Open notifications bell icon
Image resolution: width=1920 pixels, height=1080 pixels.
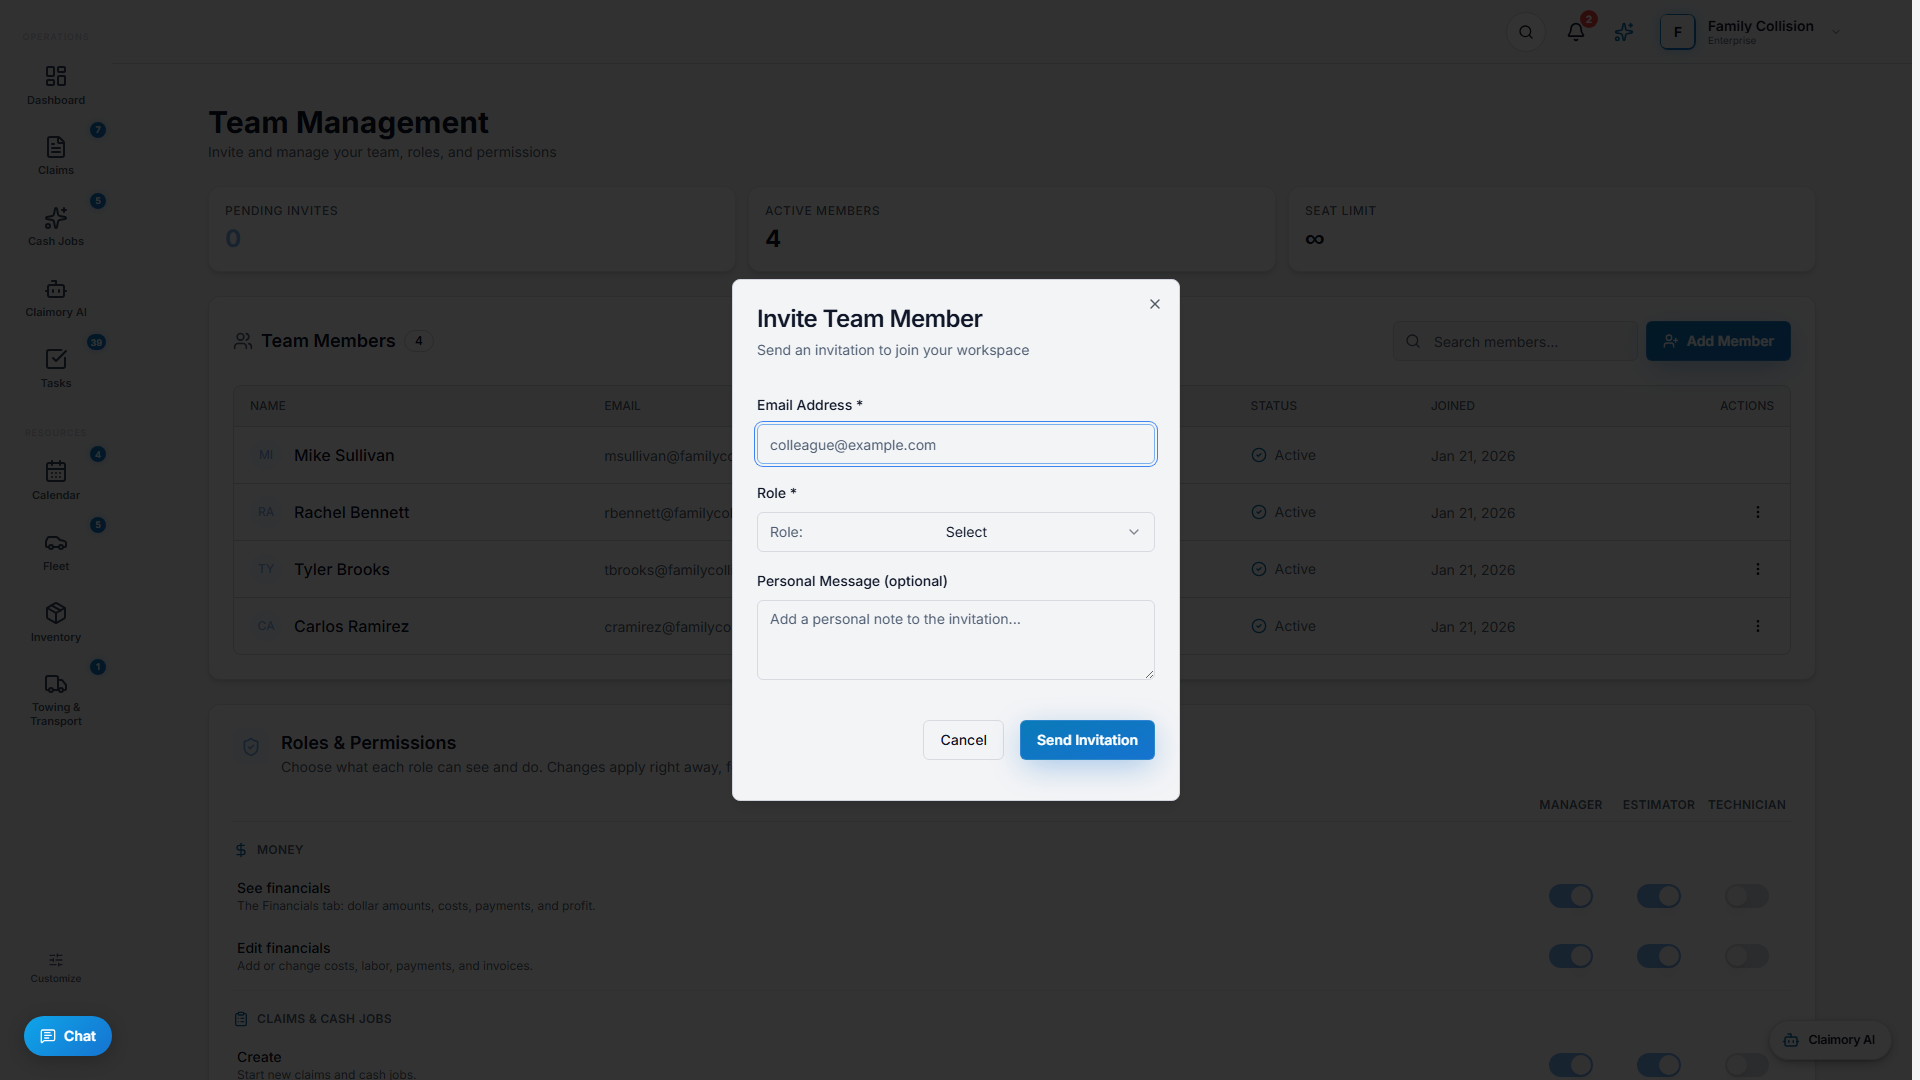pos(1576,32)
